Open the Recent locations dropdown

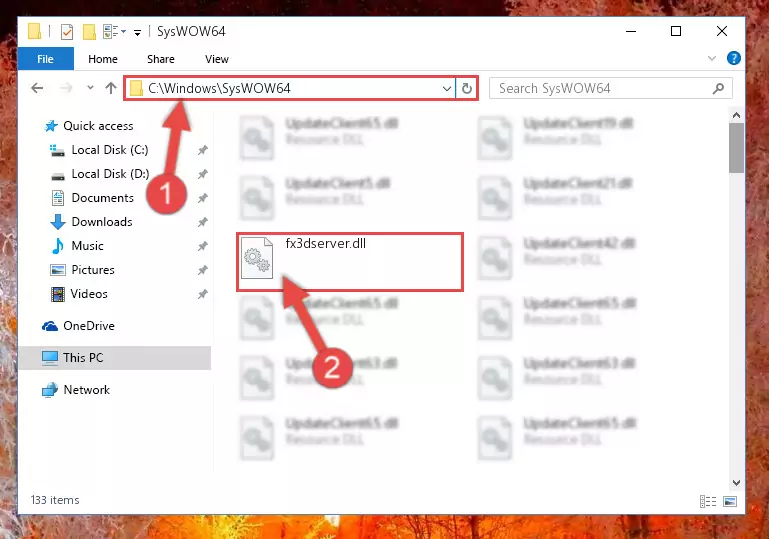pyautogui.click(x=90, y=88)
